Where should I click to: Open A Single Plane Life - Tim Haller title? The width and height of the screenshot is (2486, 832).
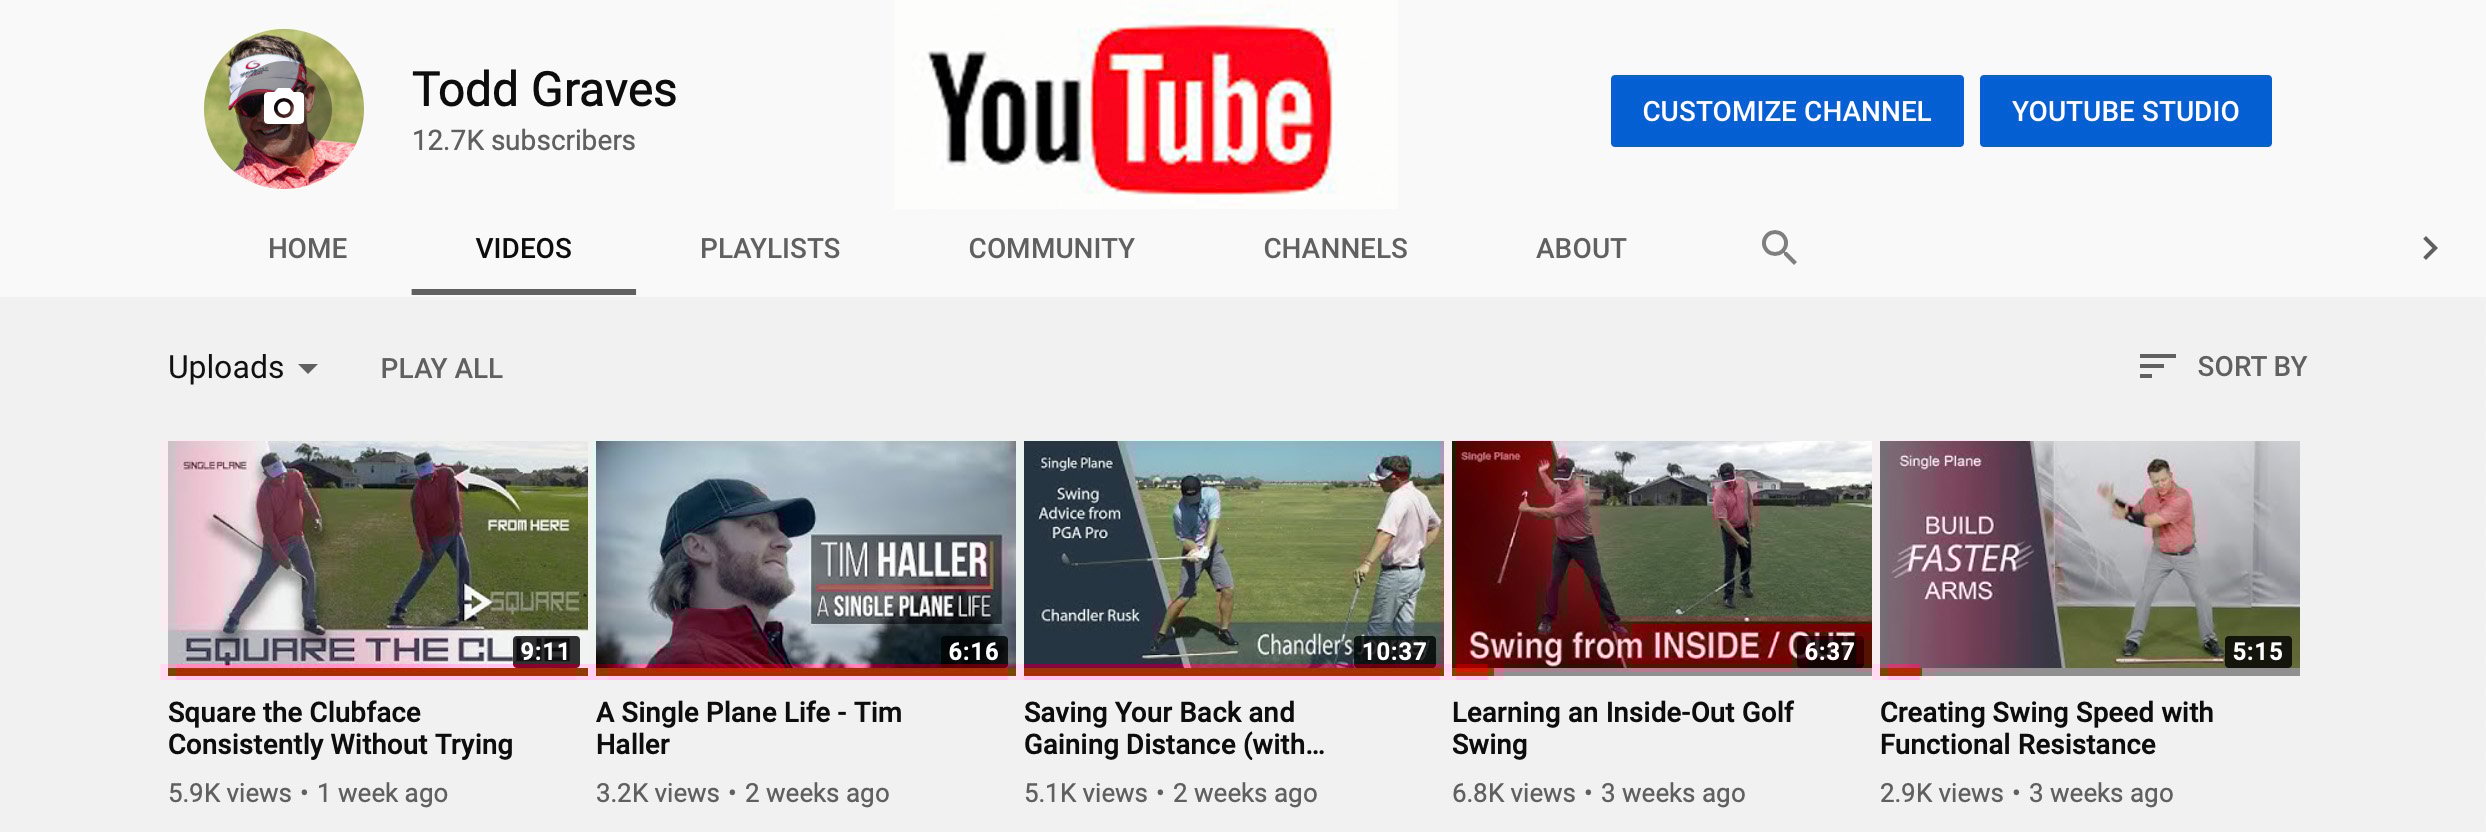pyautogui.click(x=749, y=728)
